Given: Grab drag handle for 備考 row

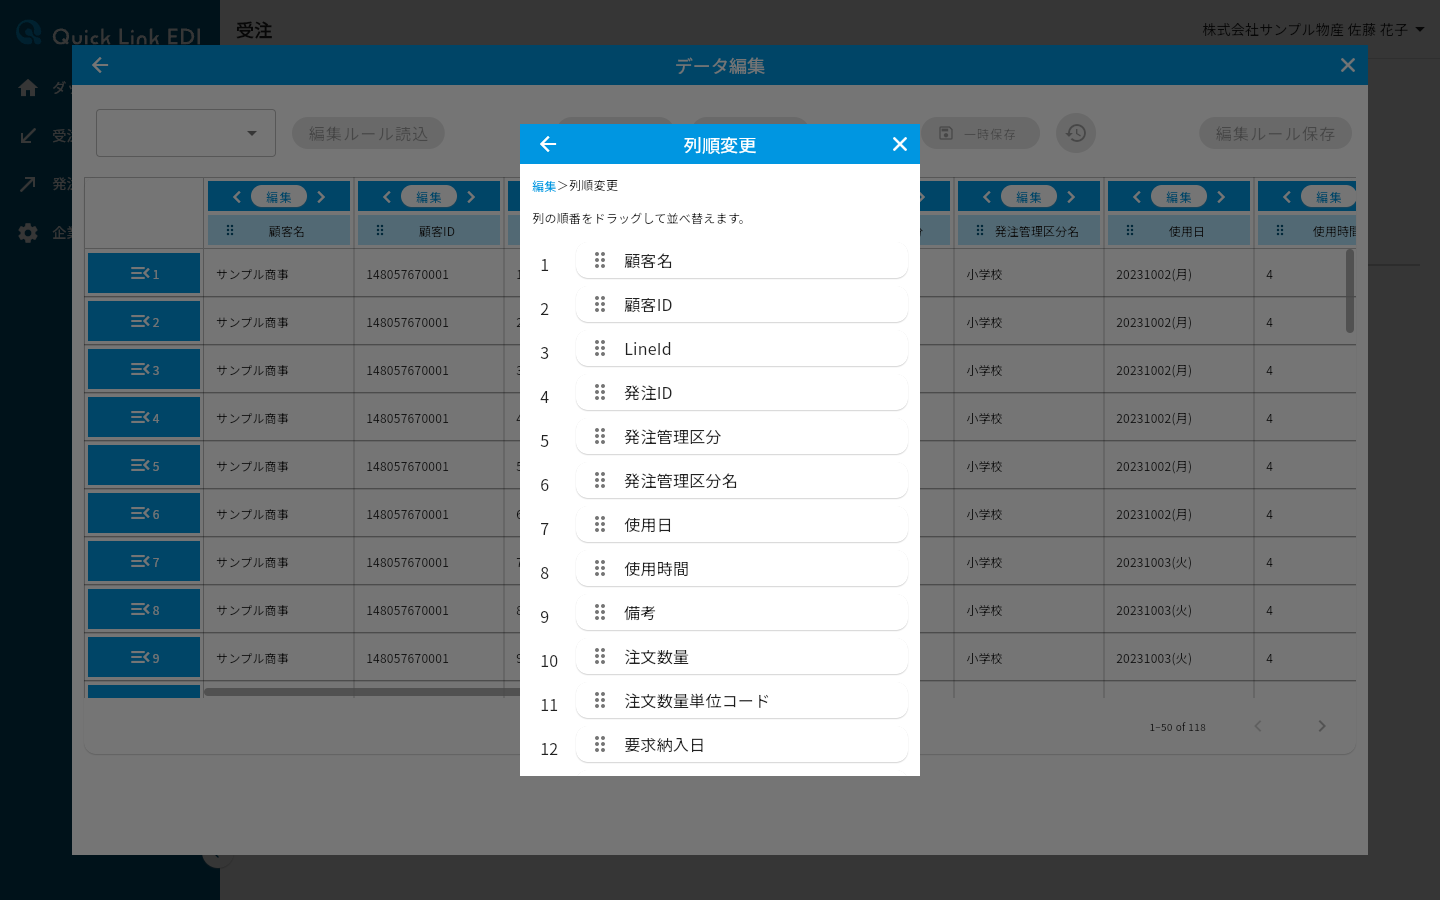Looking at the screenshot, I should pyautogui.click(x=600, y=612).
